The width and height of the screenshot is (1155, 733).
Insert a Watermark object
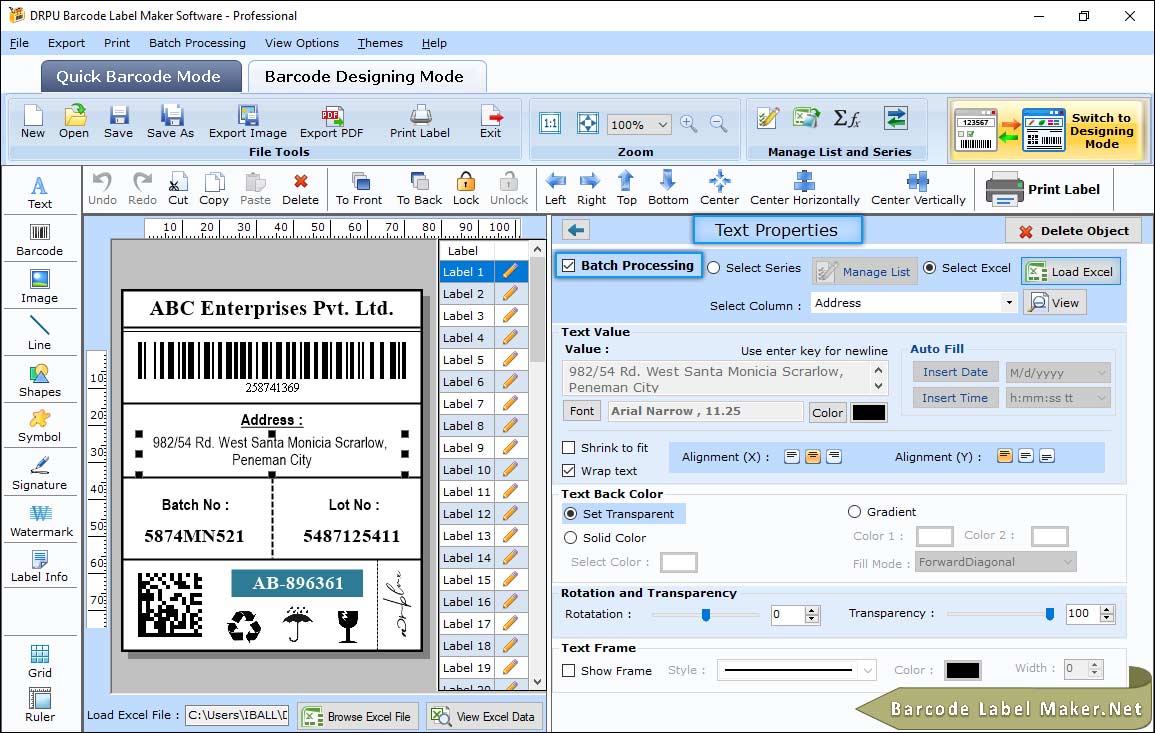pyautogui.click(x=40, y=521)
